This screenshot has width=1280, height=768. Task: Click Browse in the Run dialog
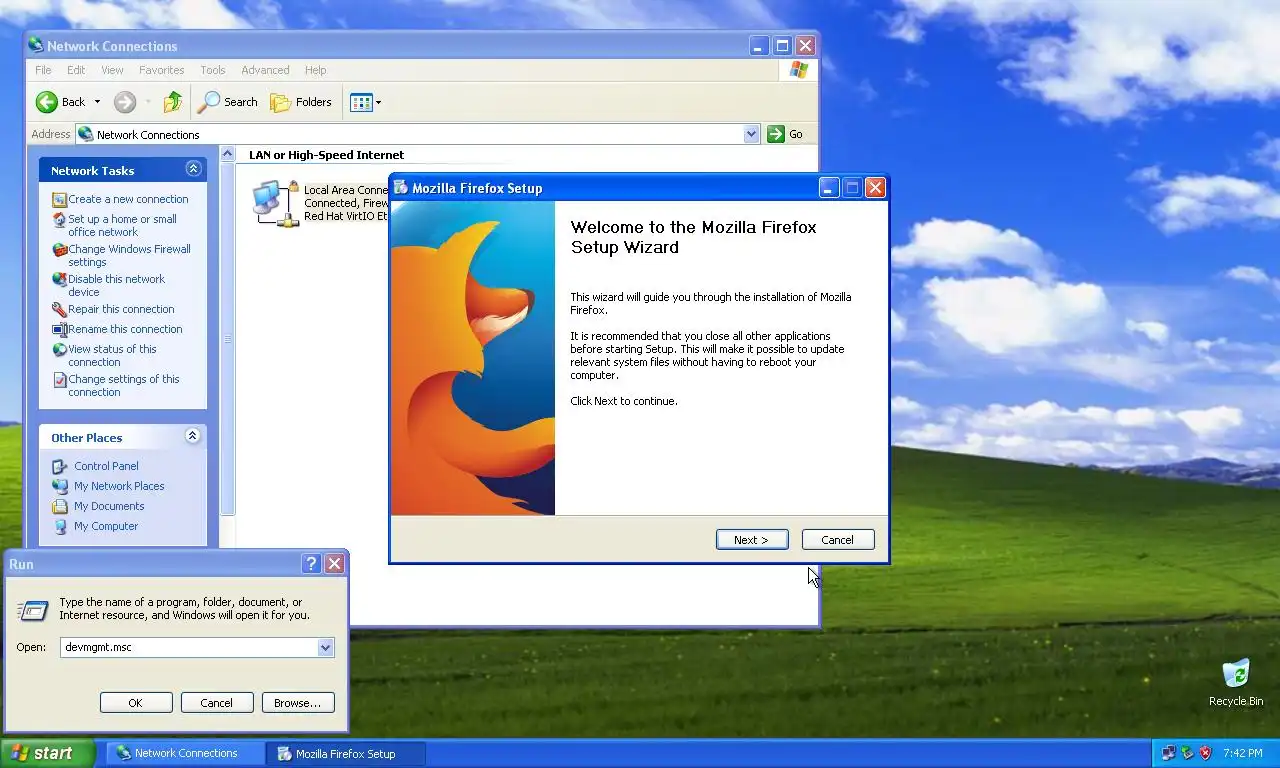coord(298,703)
